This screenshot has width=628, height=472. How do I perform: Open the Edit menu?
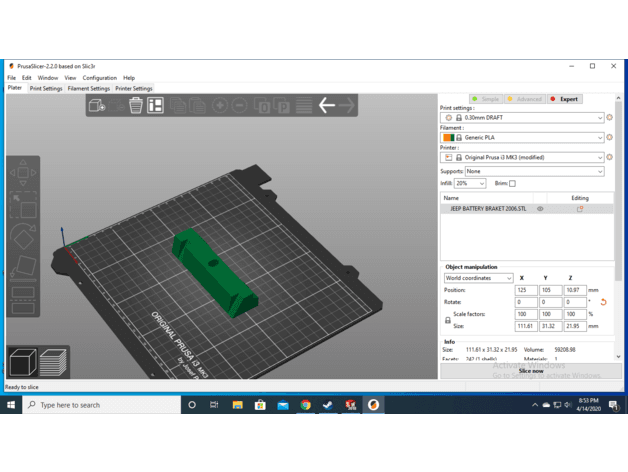(x=26, y=78)
